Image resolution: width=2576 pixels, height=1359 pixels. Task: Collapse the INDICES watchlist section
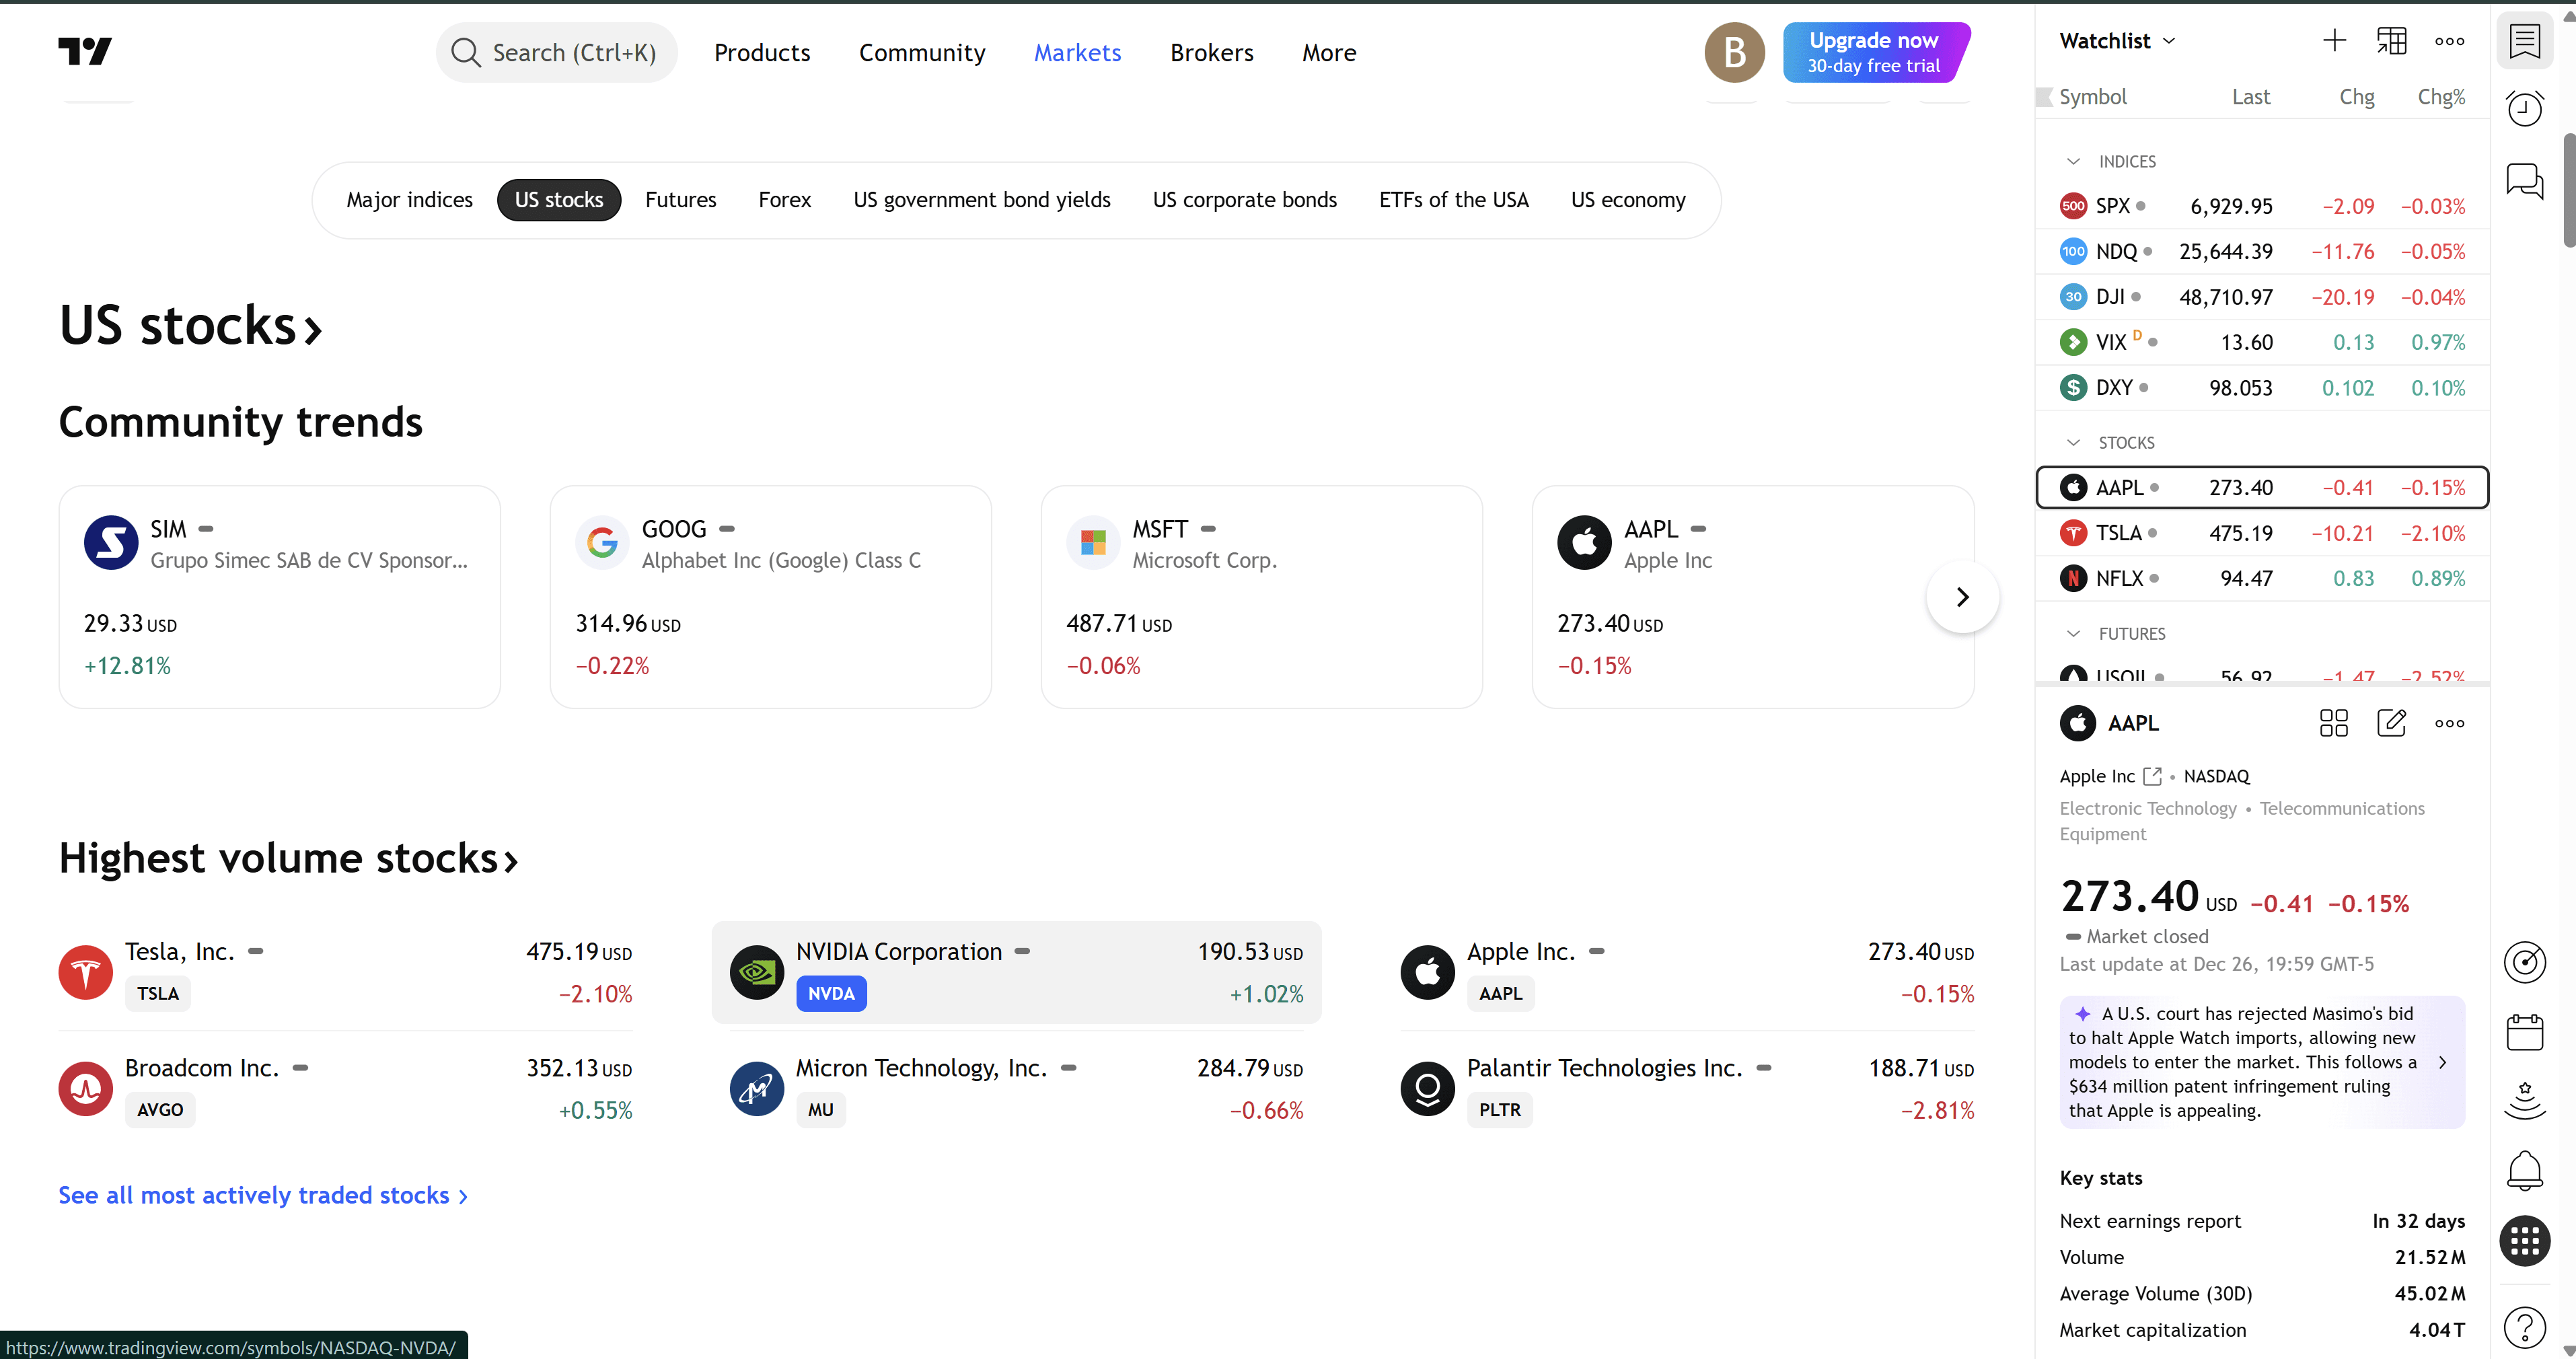pyautogui.click(x=2073, y=162)
